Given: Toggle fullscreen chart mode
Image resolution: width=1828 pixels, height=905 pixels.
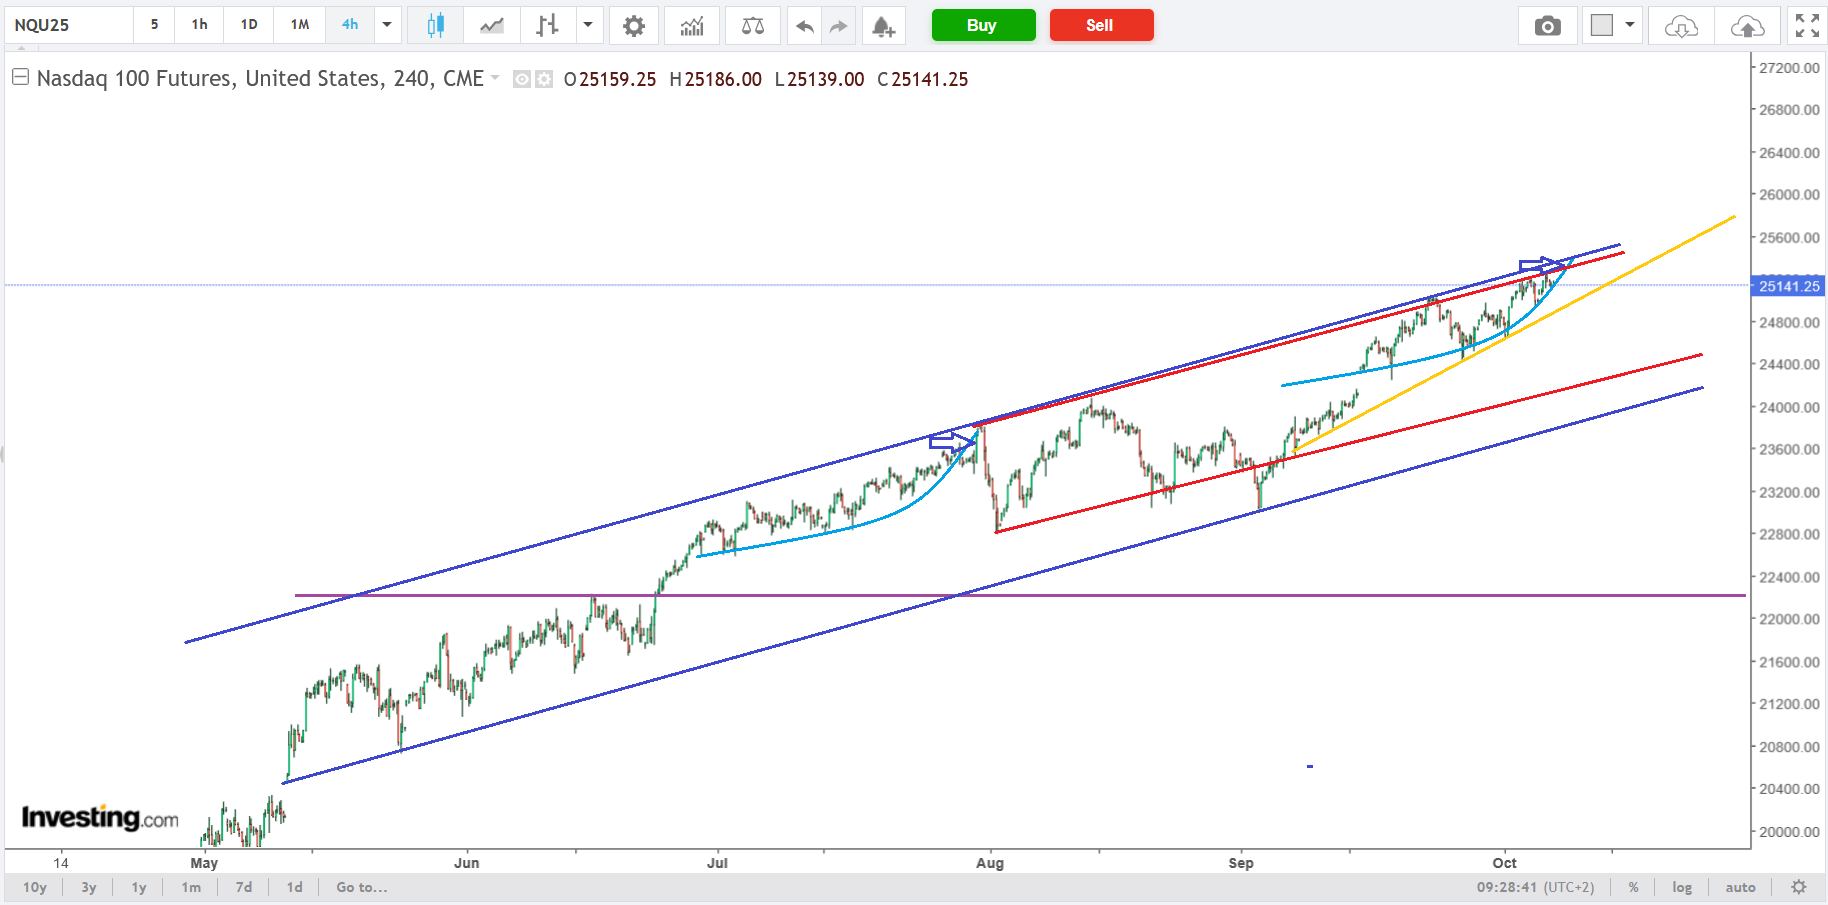Looking at the screenshot, I should click(x=1806, y=26).
